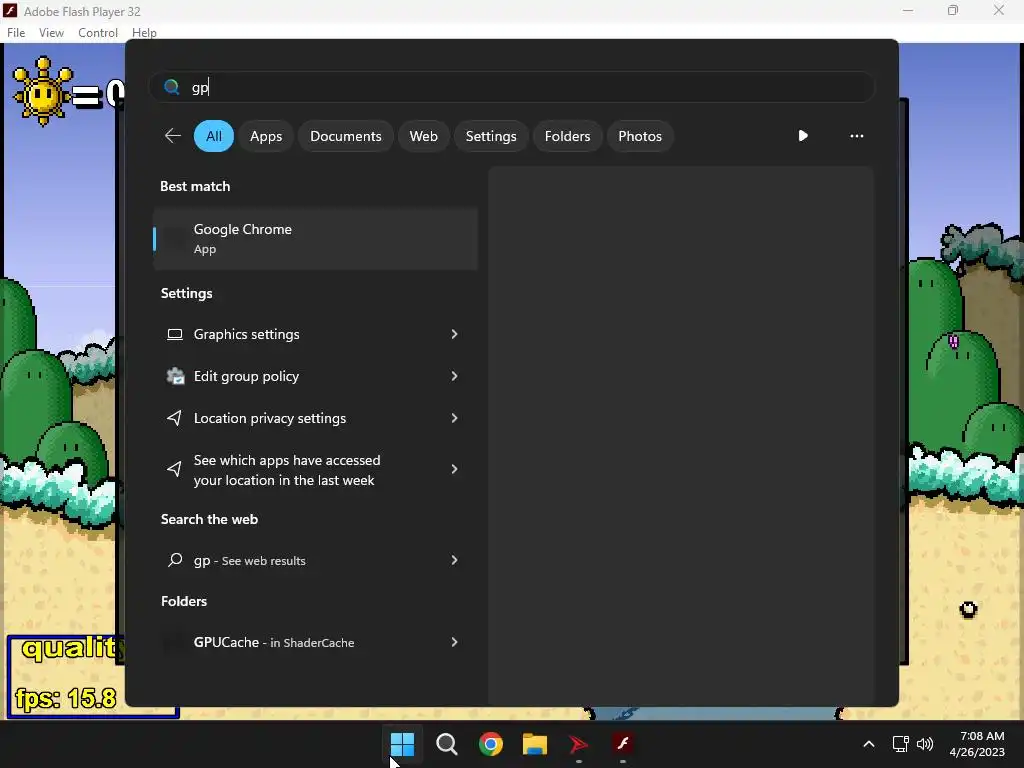Switch to the Folders filter tab

[568, 136]
